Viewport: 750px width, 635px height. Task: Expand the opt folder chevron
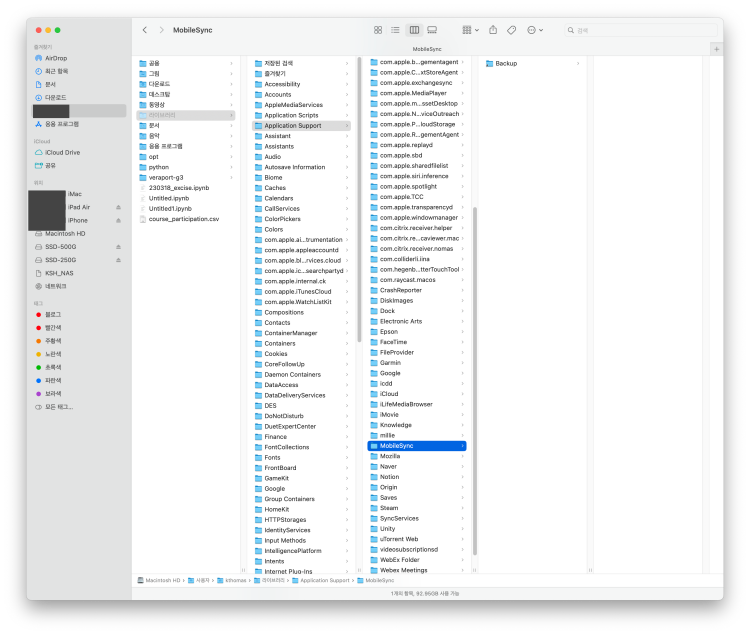pos(231,157)
